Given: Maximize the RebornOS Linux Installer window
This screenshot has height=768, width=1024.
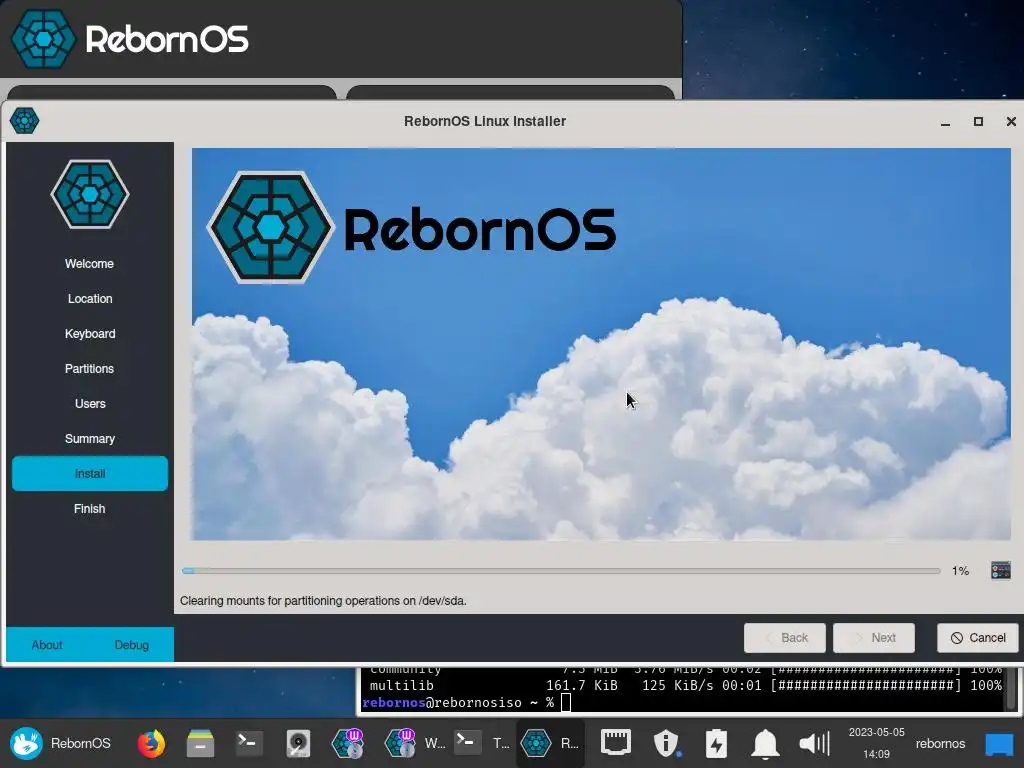Looking at the screenshot, I should pyautogui.click(x=978, y=121).
